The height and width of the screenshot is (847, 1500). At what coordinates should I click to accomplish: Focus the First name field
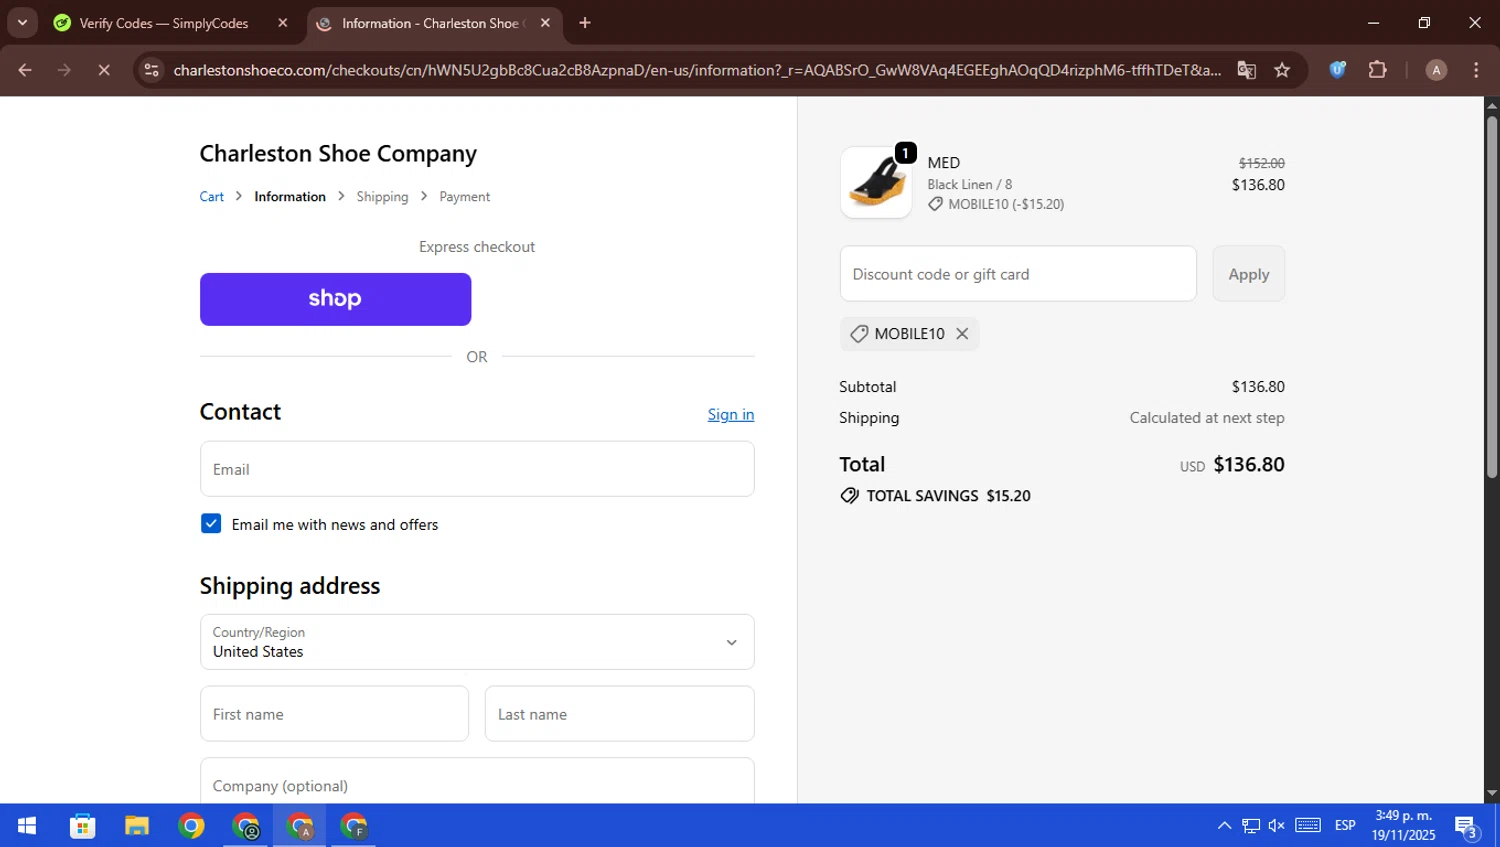[x=334, y=714]
